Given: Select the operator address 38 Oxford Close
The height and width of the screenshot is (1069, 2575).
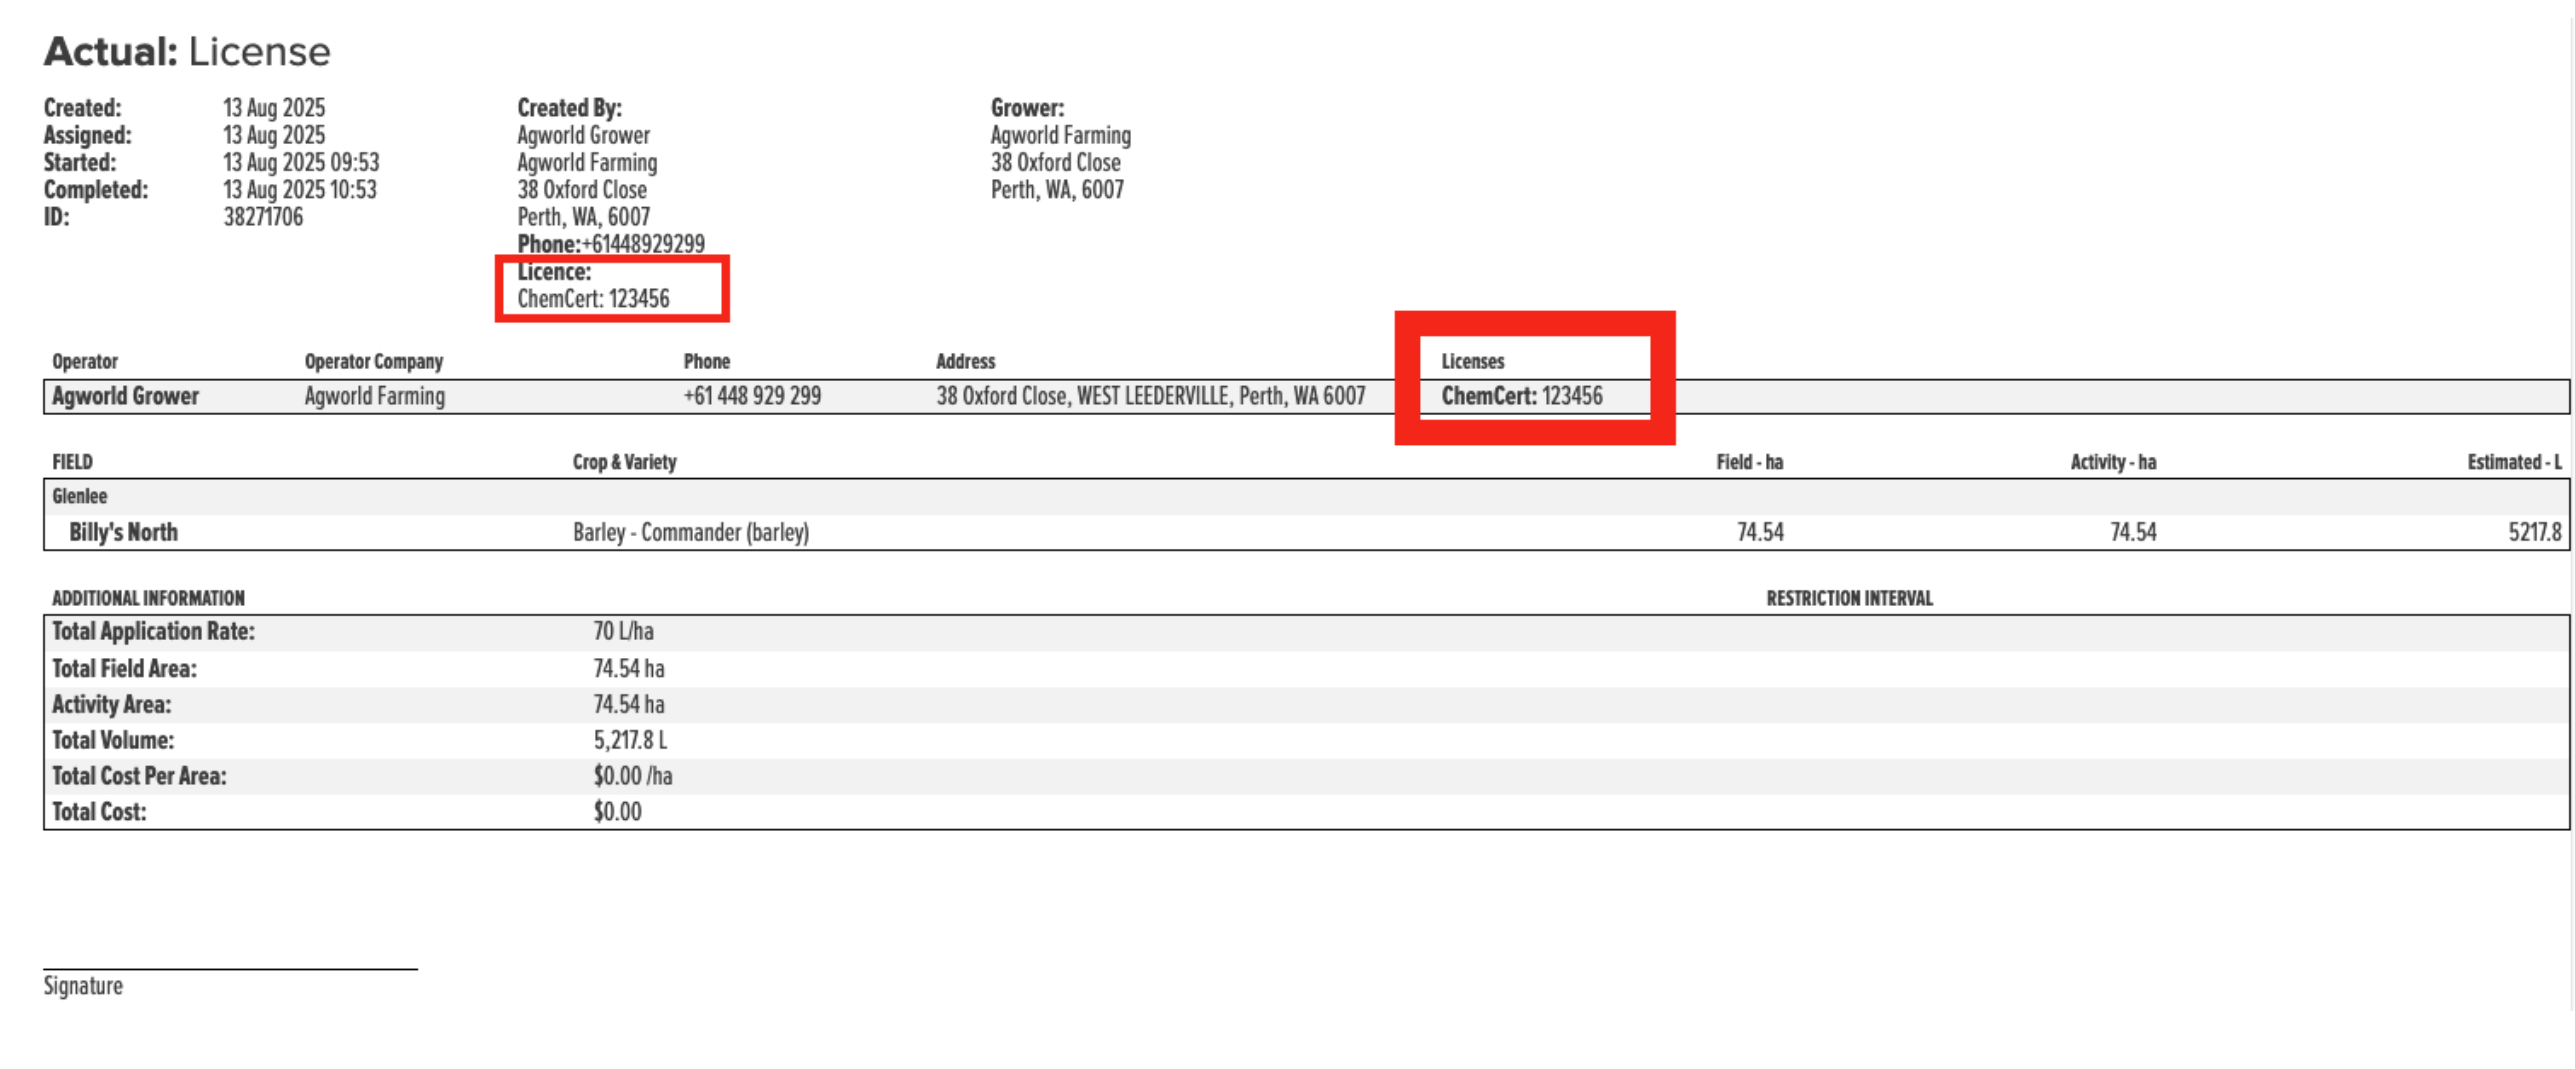Looking at the screenshot, I should pos(1150,396).
